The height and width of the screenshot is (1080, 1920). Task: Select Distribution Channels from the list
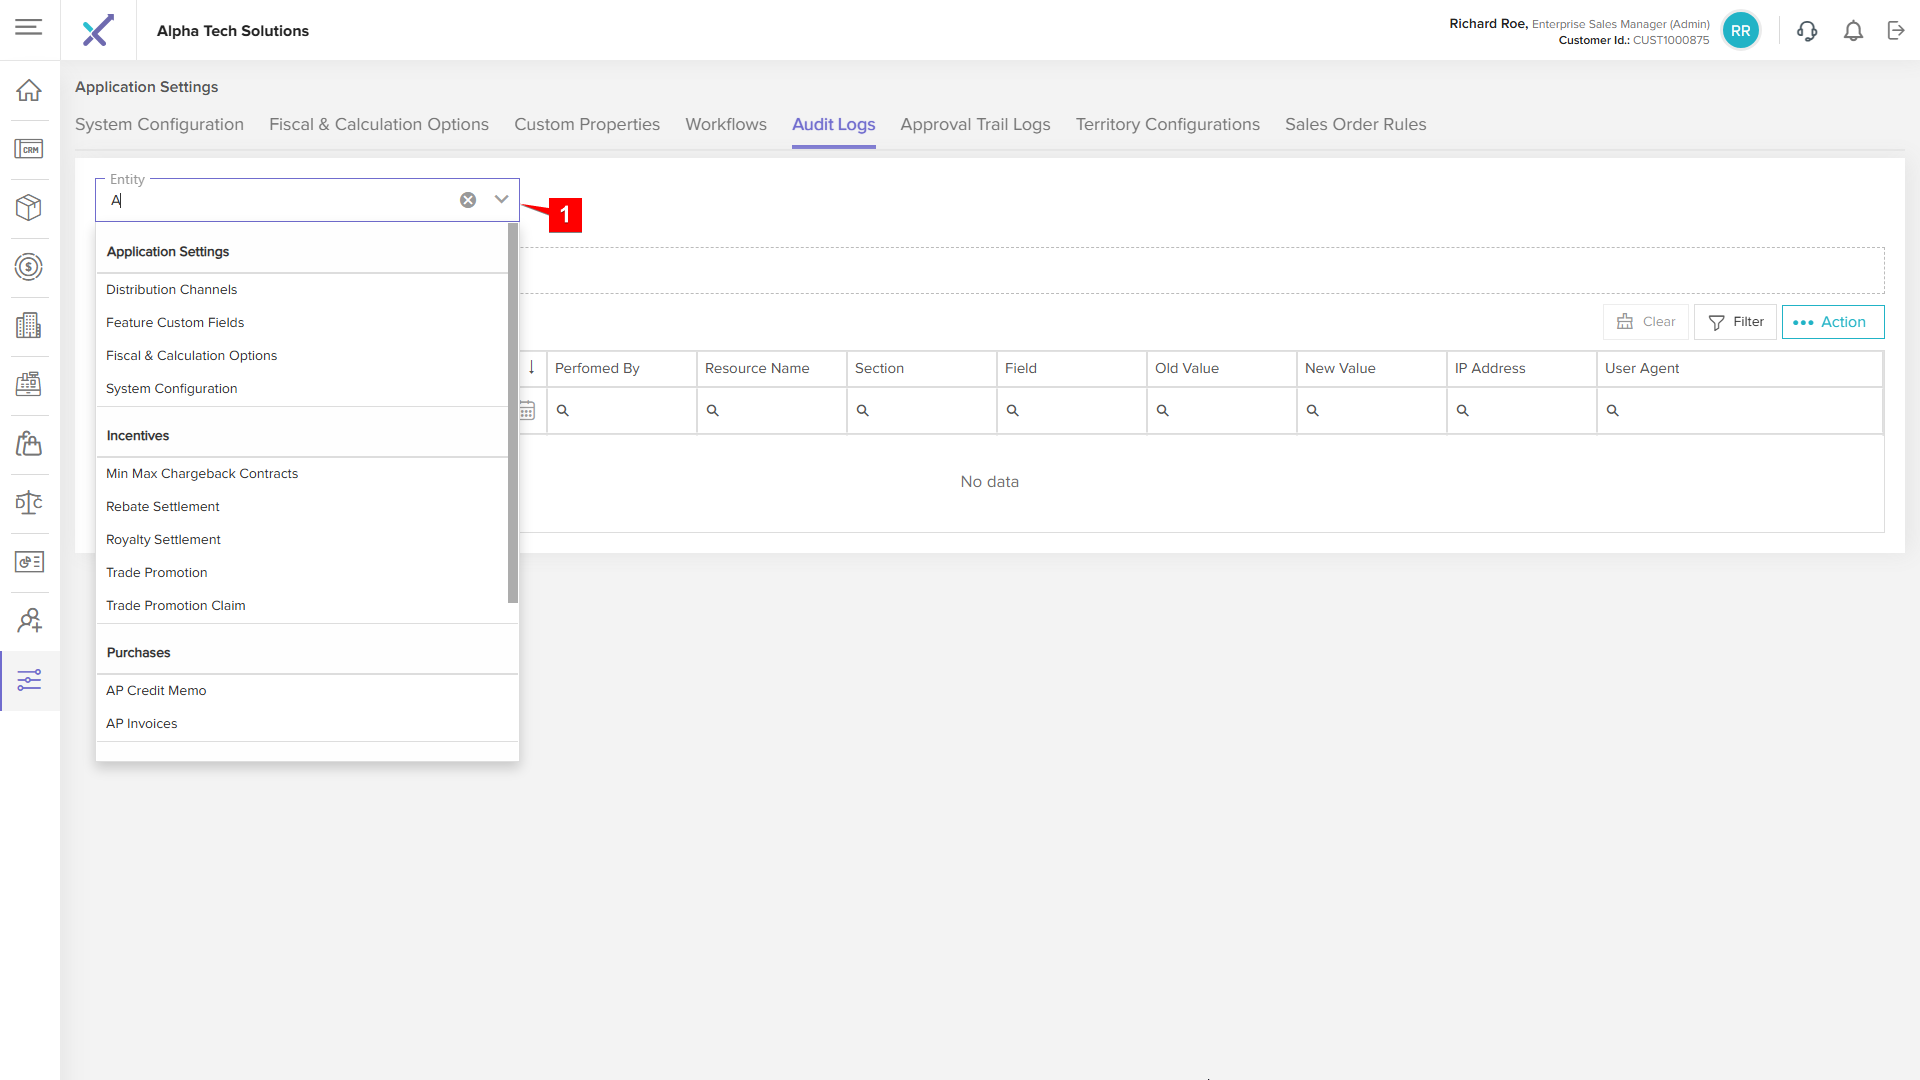point(172,290)
